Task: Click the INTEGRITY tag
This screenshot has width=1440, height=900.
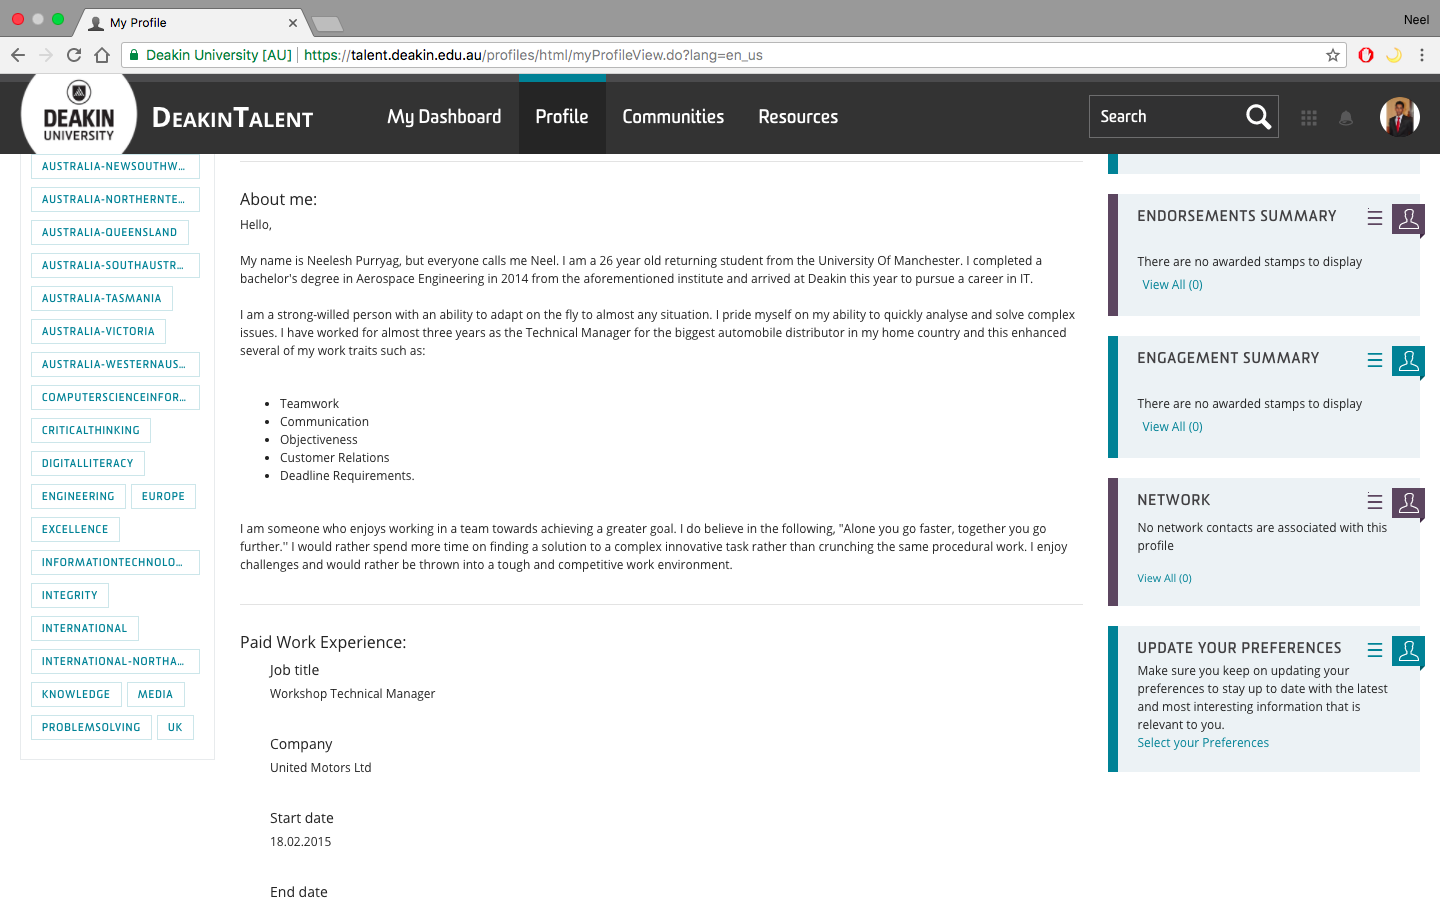Action: (x=70, y=595)
